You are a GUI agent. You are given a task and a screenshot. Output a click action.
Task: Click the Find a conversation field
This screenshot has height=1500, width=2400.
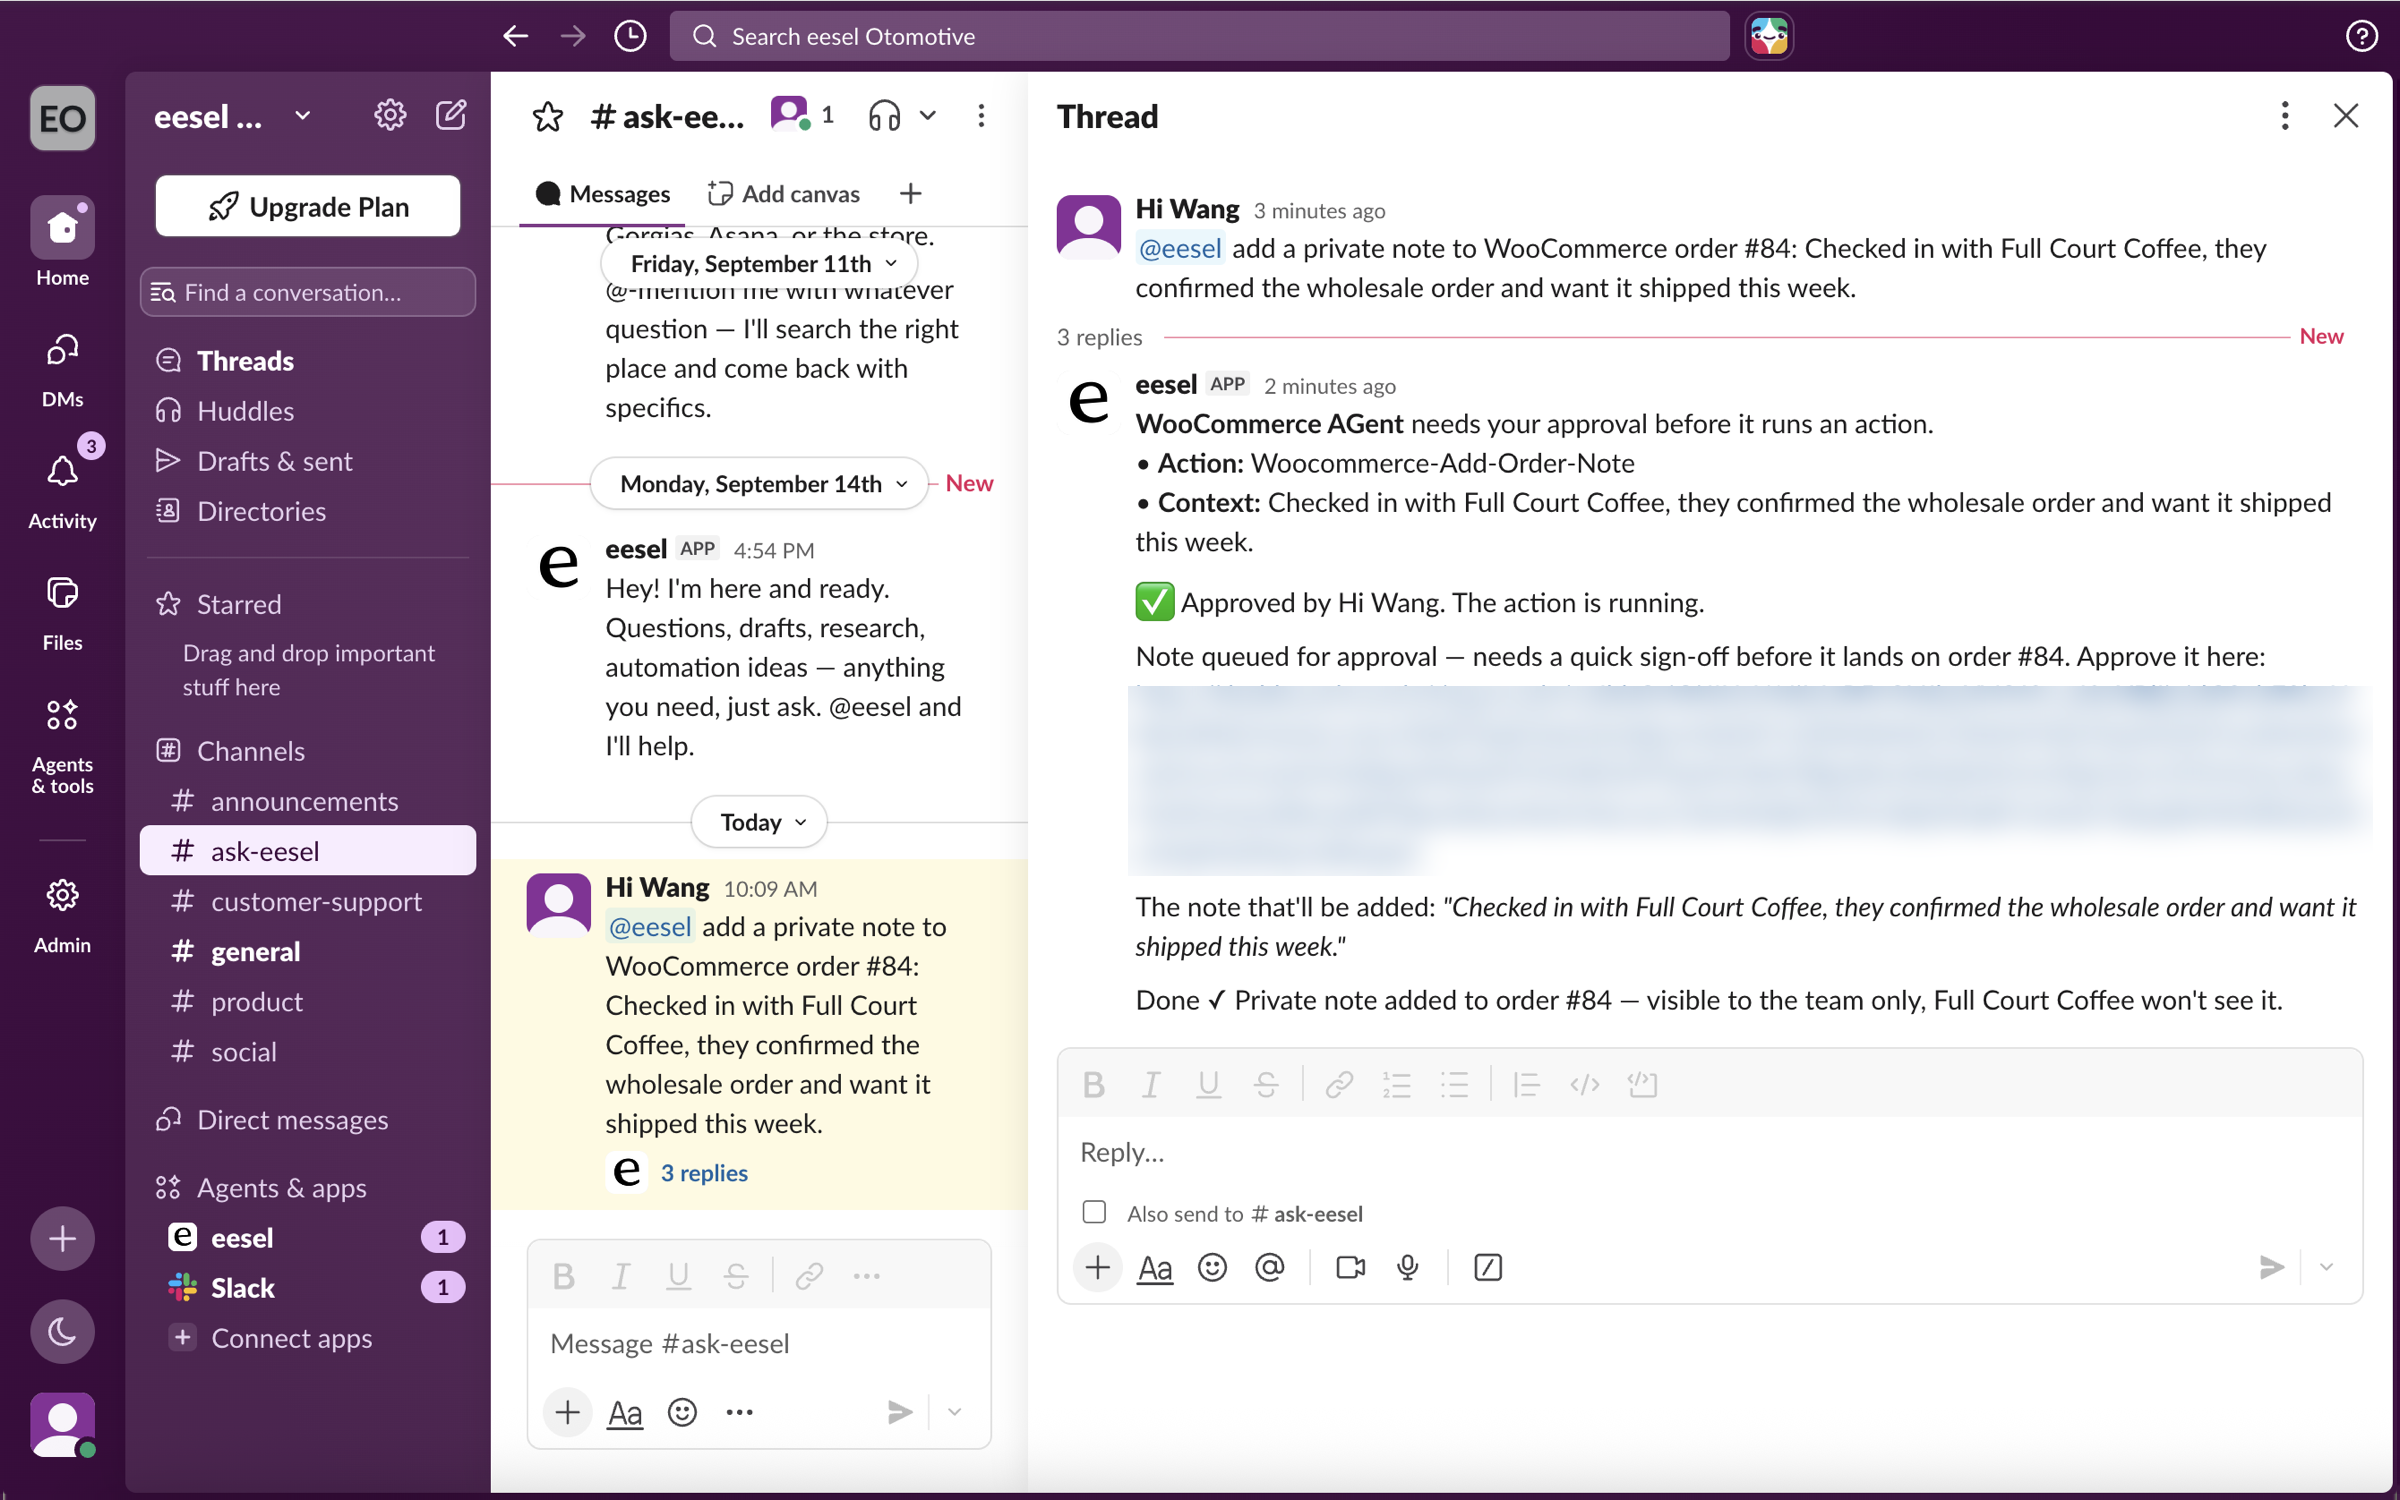(308, 292)
